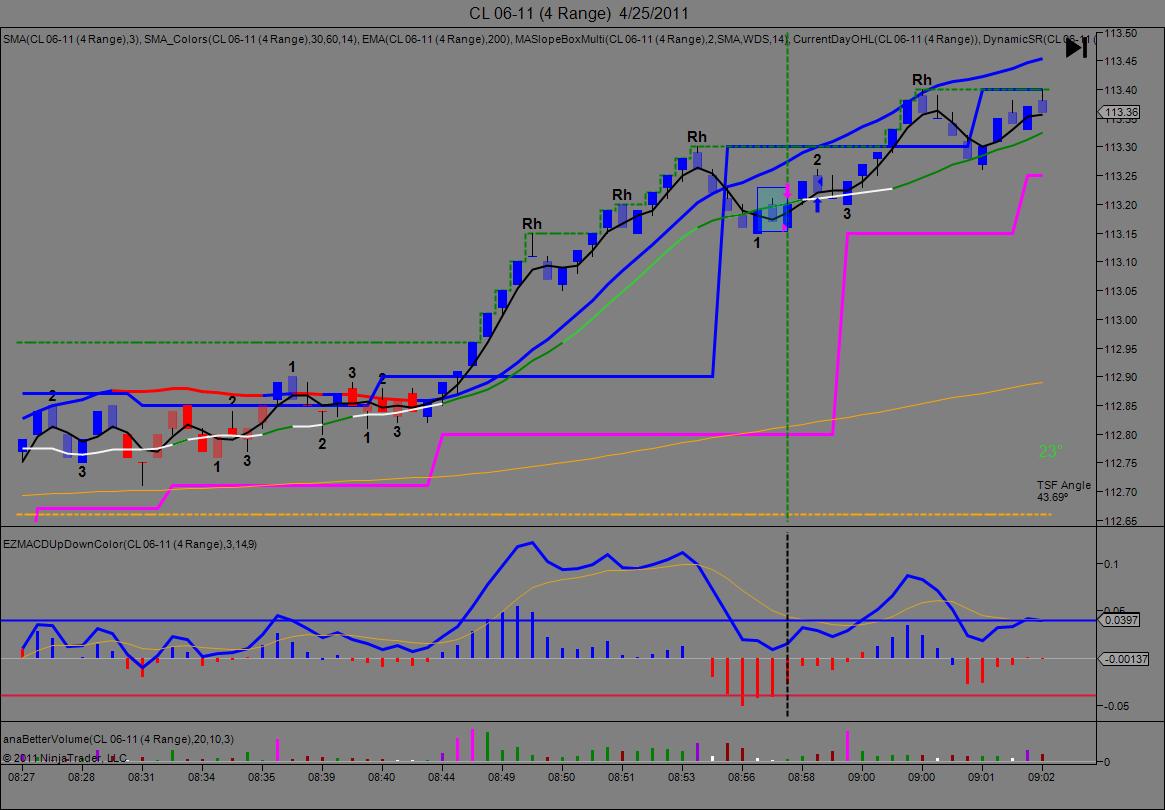Click the 112.80 price axis label
Screen dimensions: 1165x810
[x=1120, y=435]
